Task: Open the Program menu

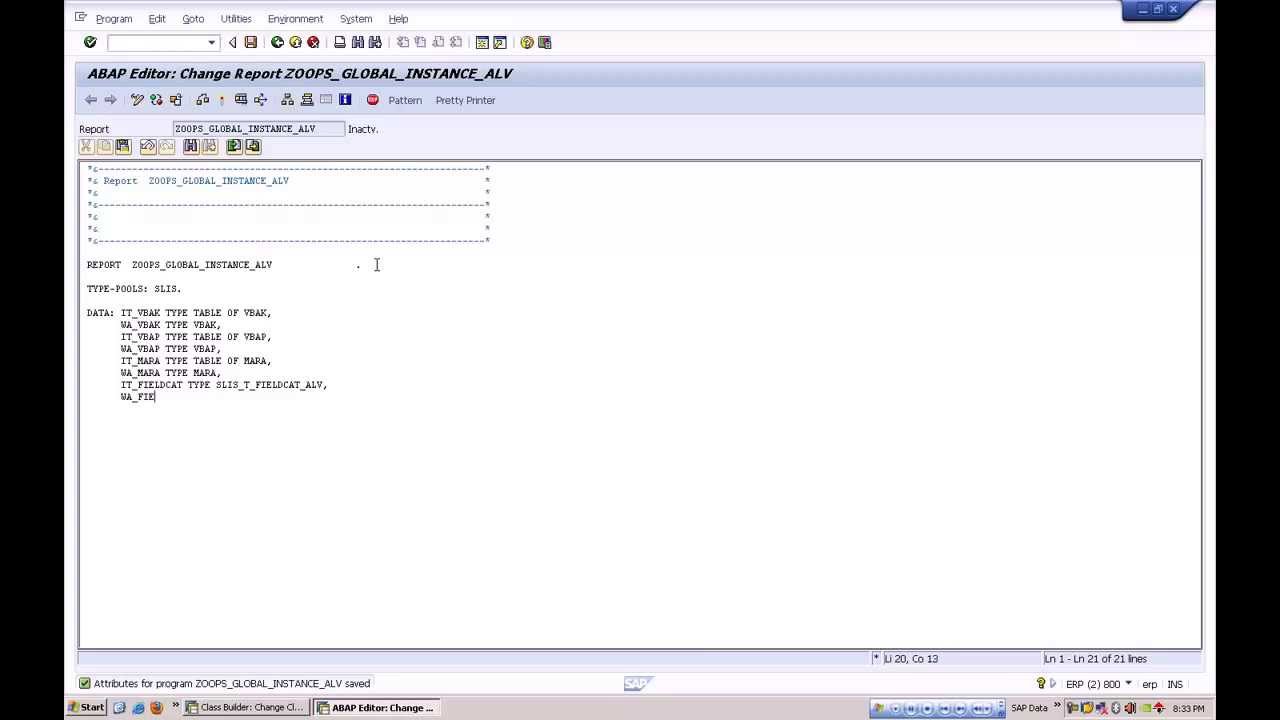Action: (x=114, y=19)
